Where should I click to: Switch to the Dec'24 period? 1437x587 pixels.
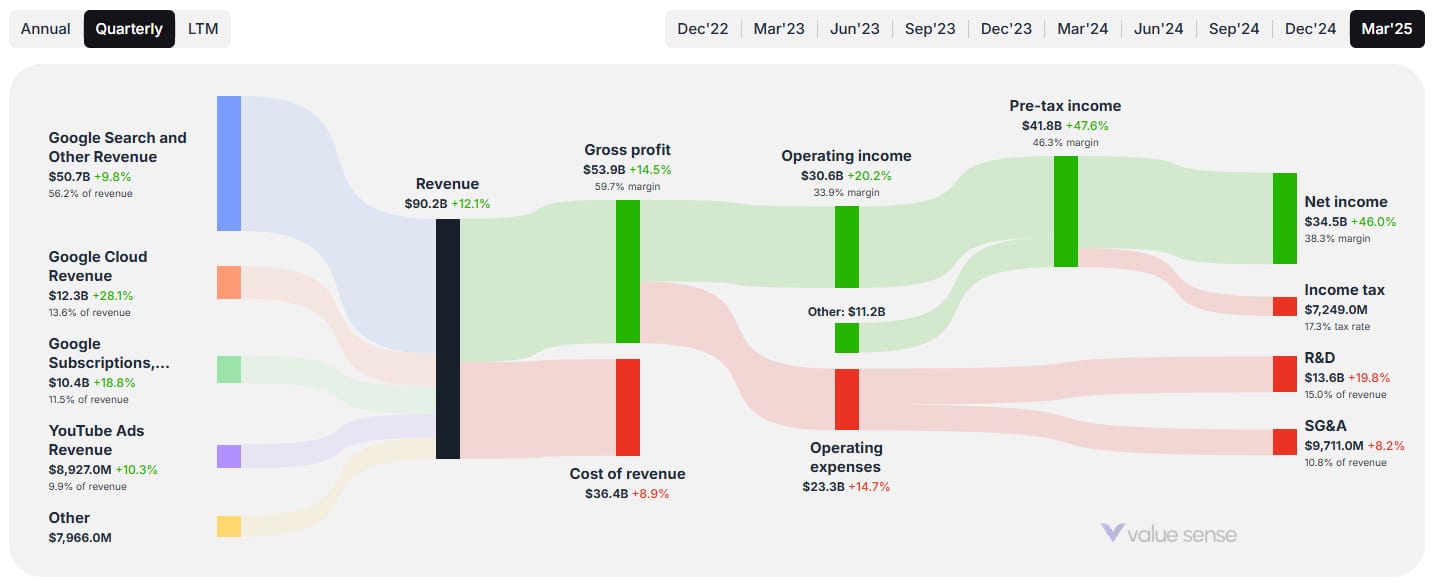click(x=1310, y=29)
